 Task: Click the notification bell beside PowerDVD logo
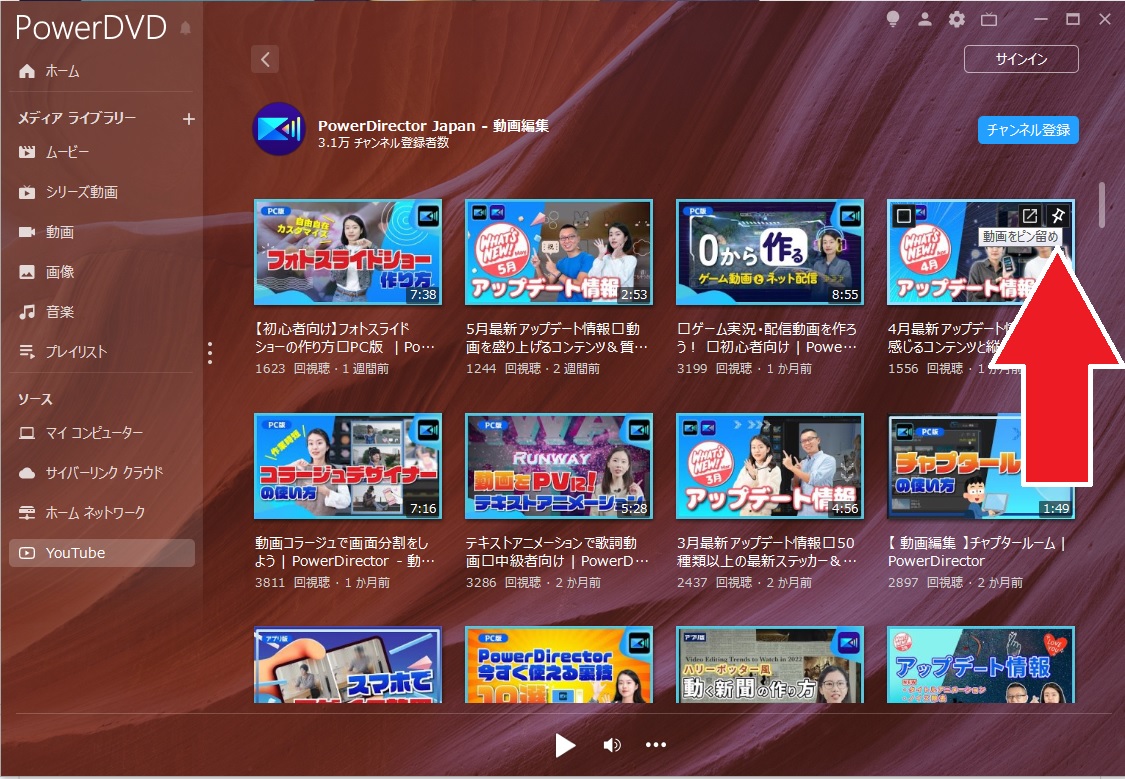click(x=185, y=29)
